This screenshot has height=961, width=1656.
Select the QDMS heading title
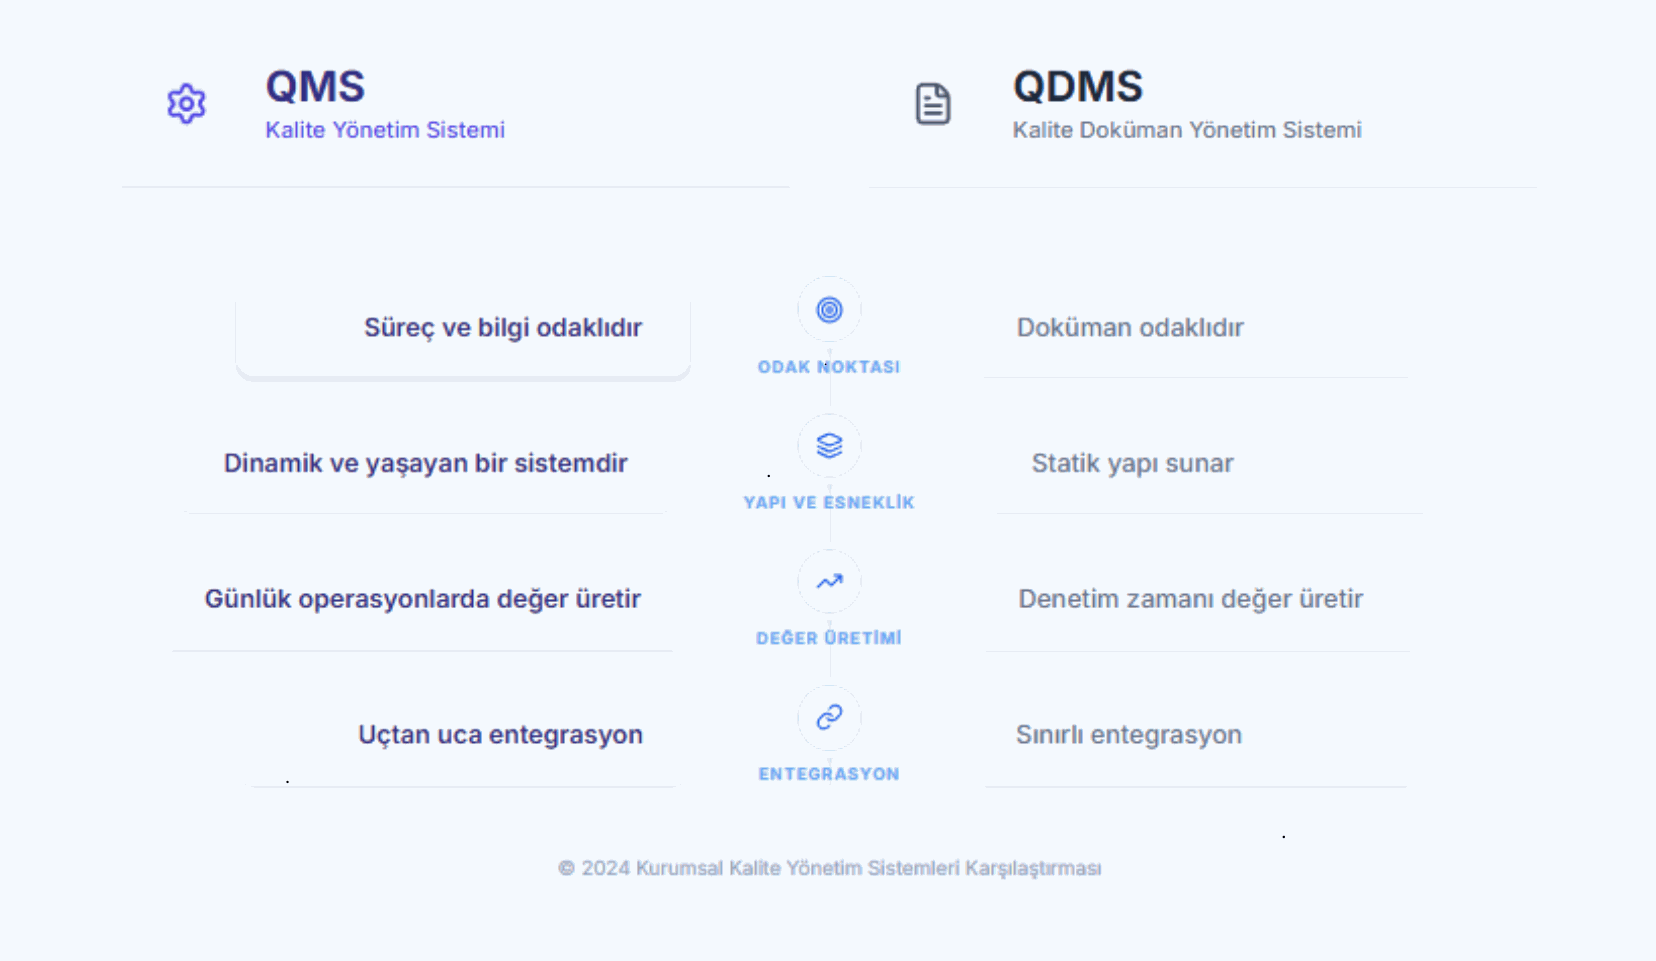1078,88
